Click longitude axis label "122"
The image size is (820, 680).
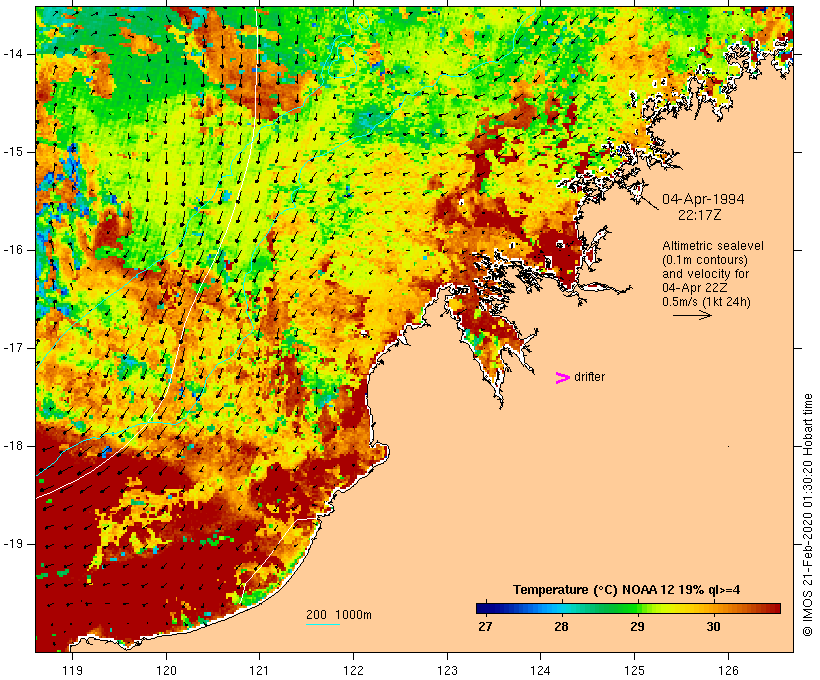tap(354, 670)
